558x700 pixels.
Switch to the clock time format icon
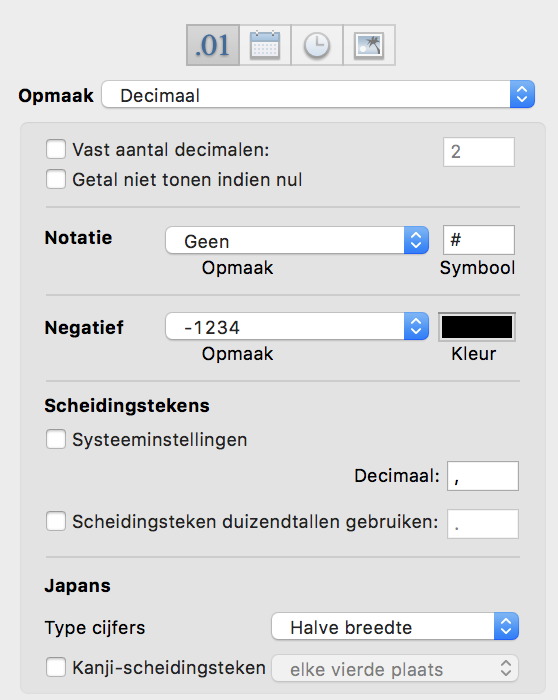[x=316, y=45]
